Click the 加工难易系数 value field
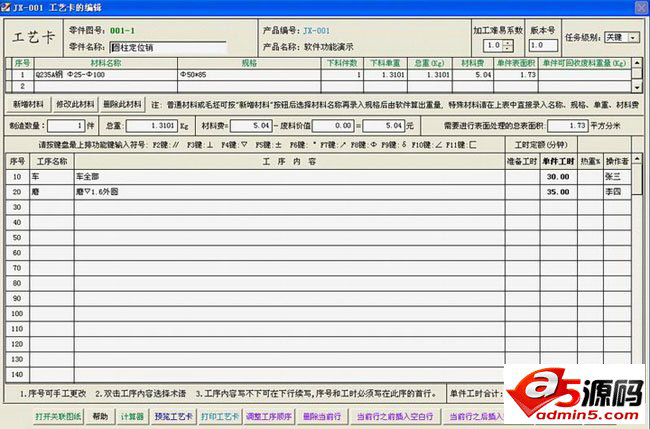Image resolution: width=650 pixels, height=429 pixels. coord(493,45)
